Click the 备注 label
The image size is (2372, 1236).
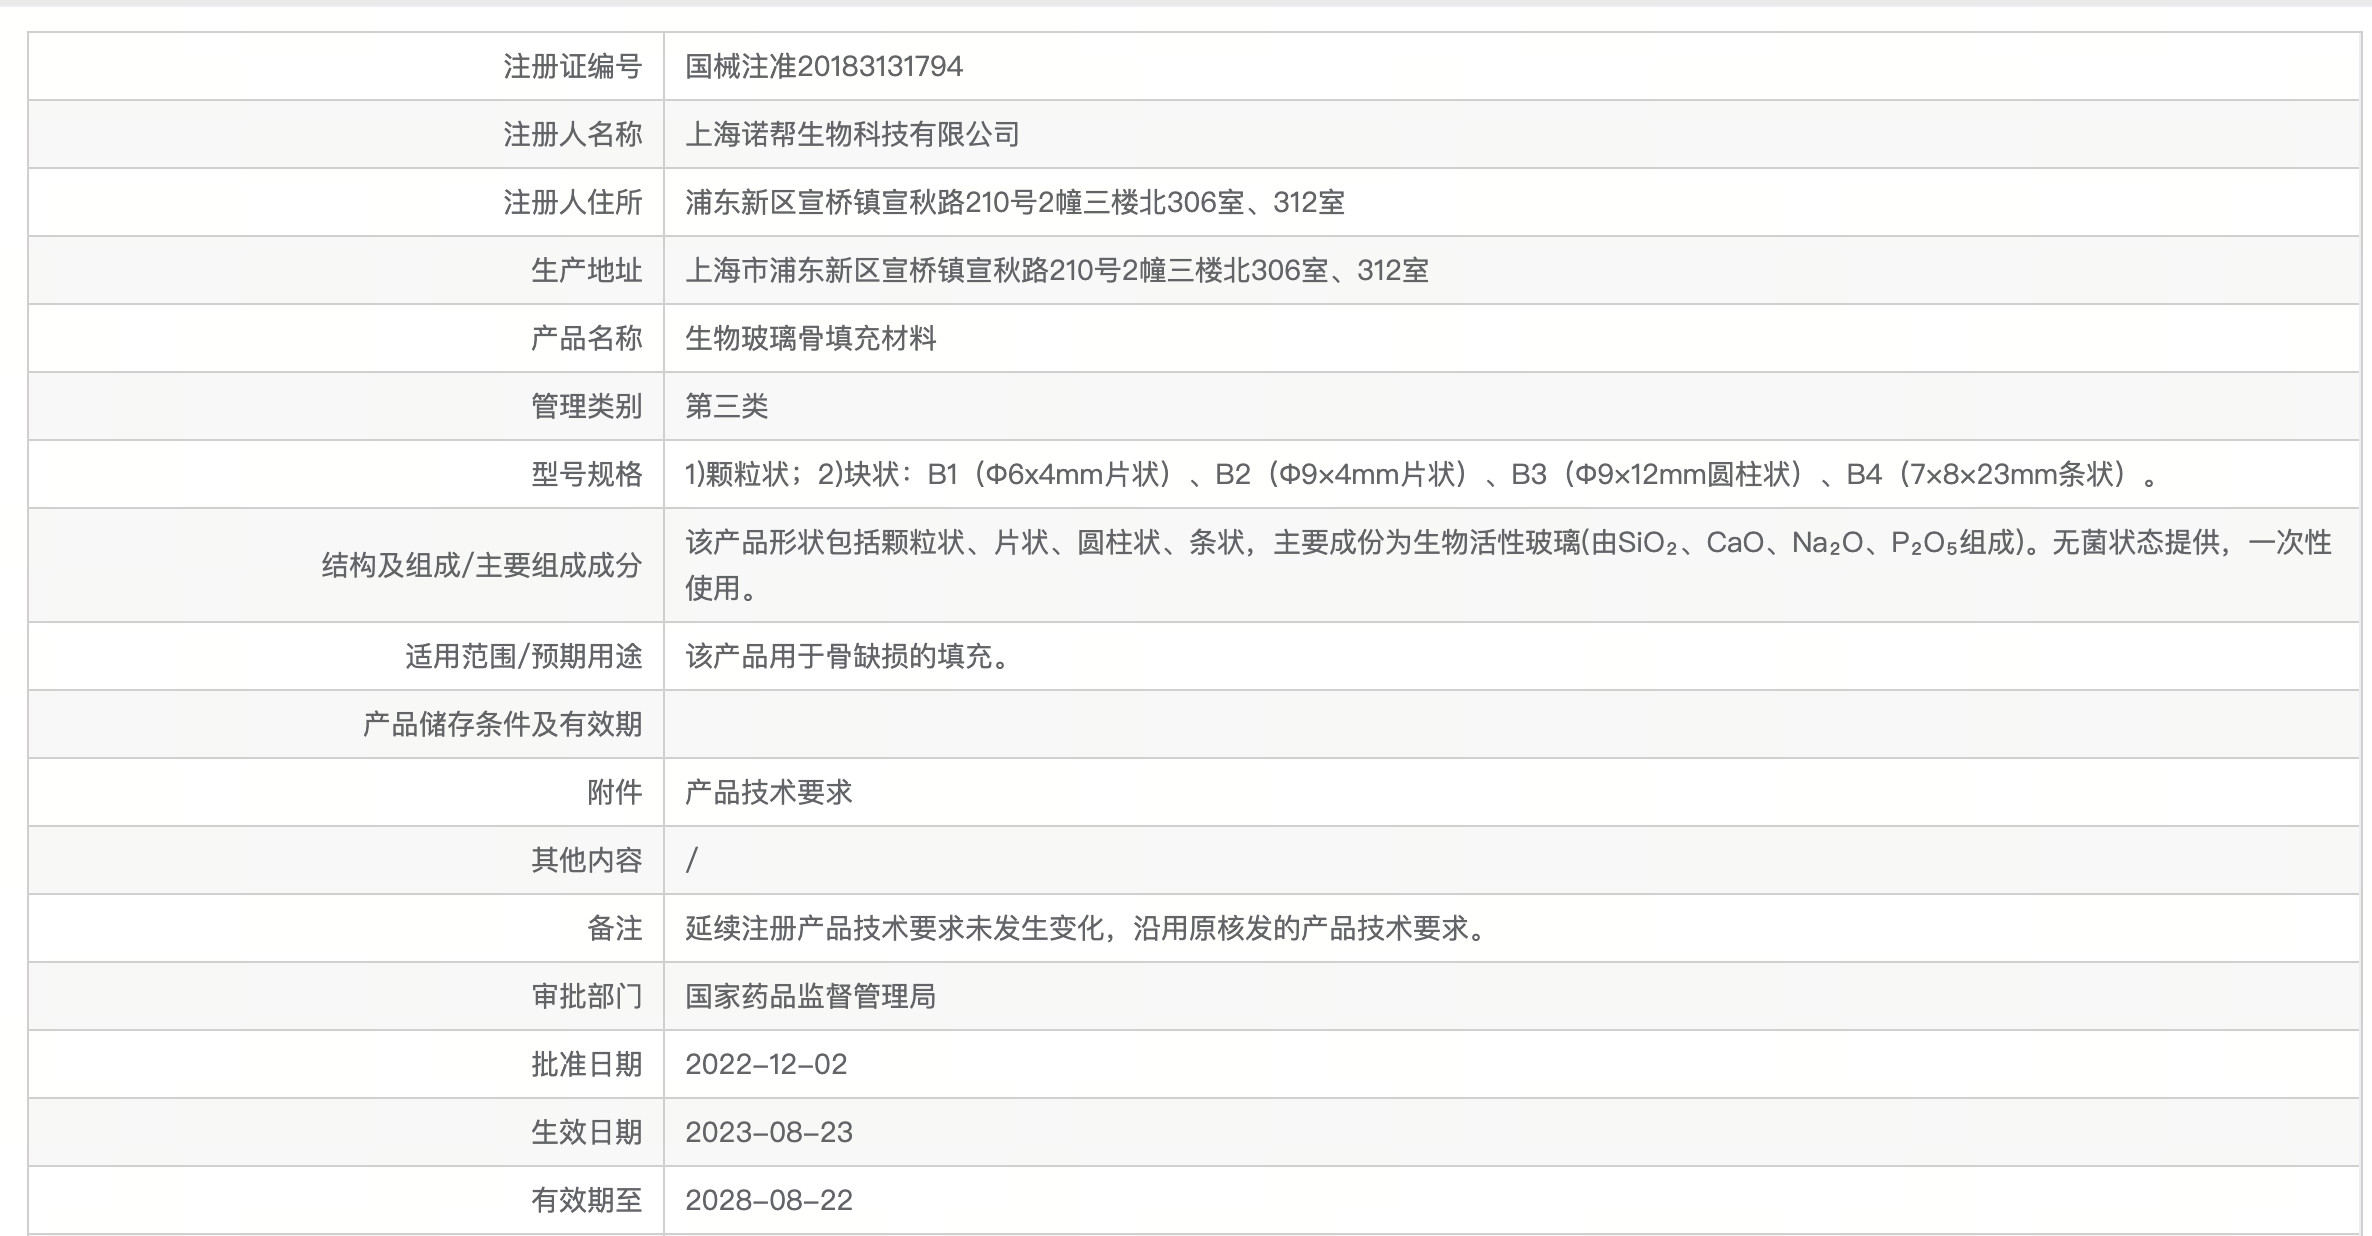click(614, 929)
